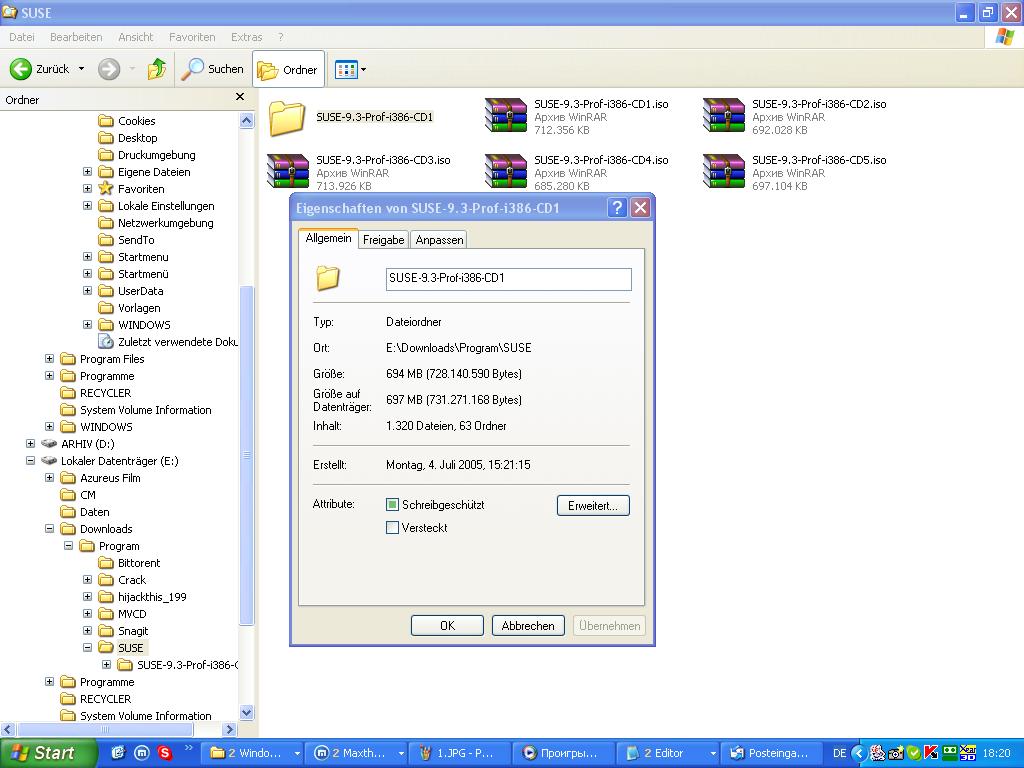Click the Xear 3D tray icon
This screenshot has width=1024, height=768.
[x=968, y=754]
